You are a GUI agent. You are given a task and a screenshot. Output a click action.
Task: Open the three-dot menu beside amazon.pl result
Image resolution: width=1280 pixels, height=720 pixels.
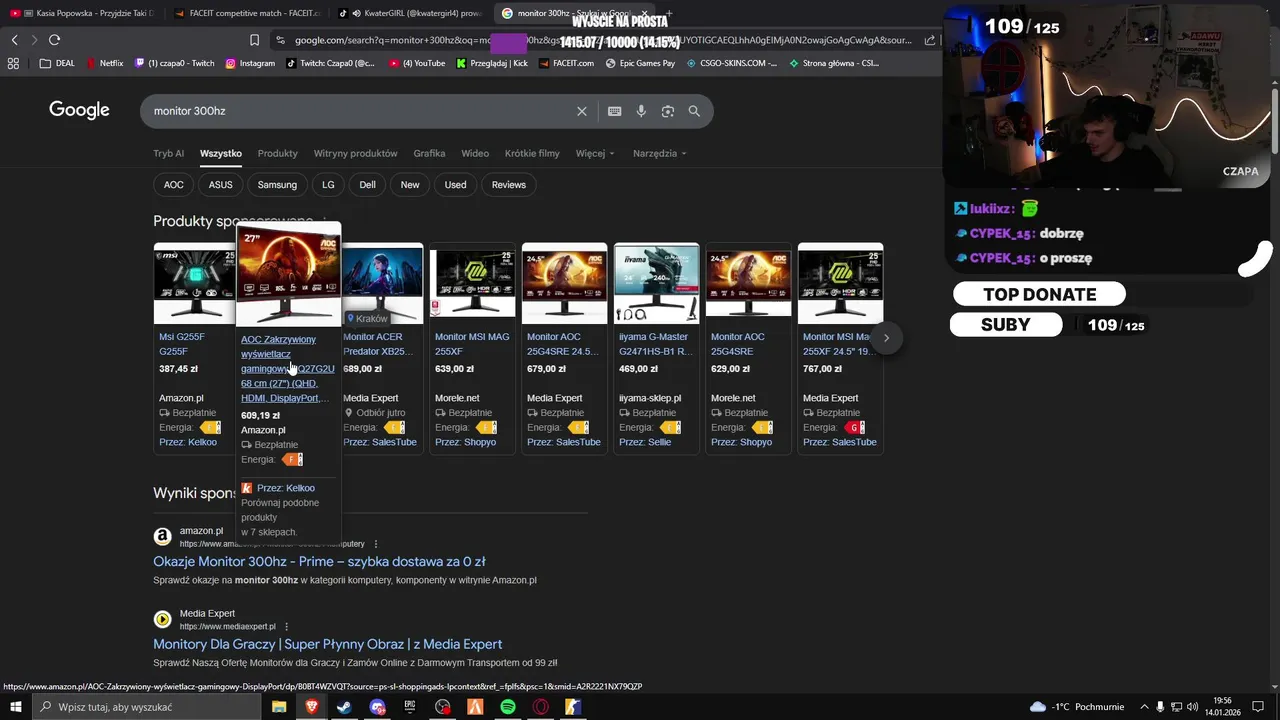pyautogui.click(x=376, y=544)
